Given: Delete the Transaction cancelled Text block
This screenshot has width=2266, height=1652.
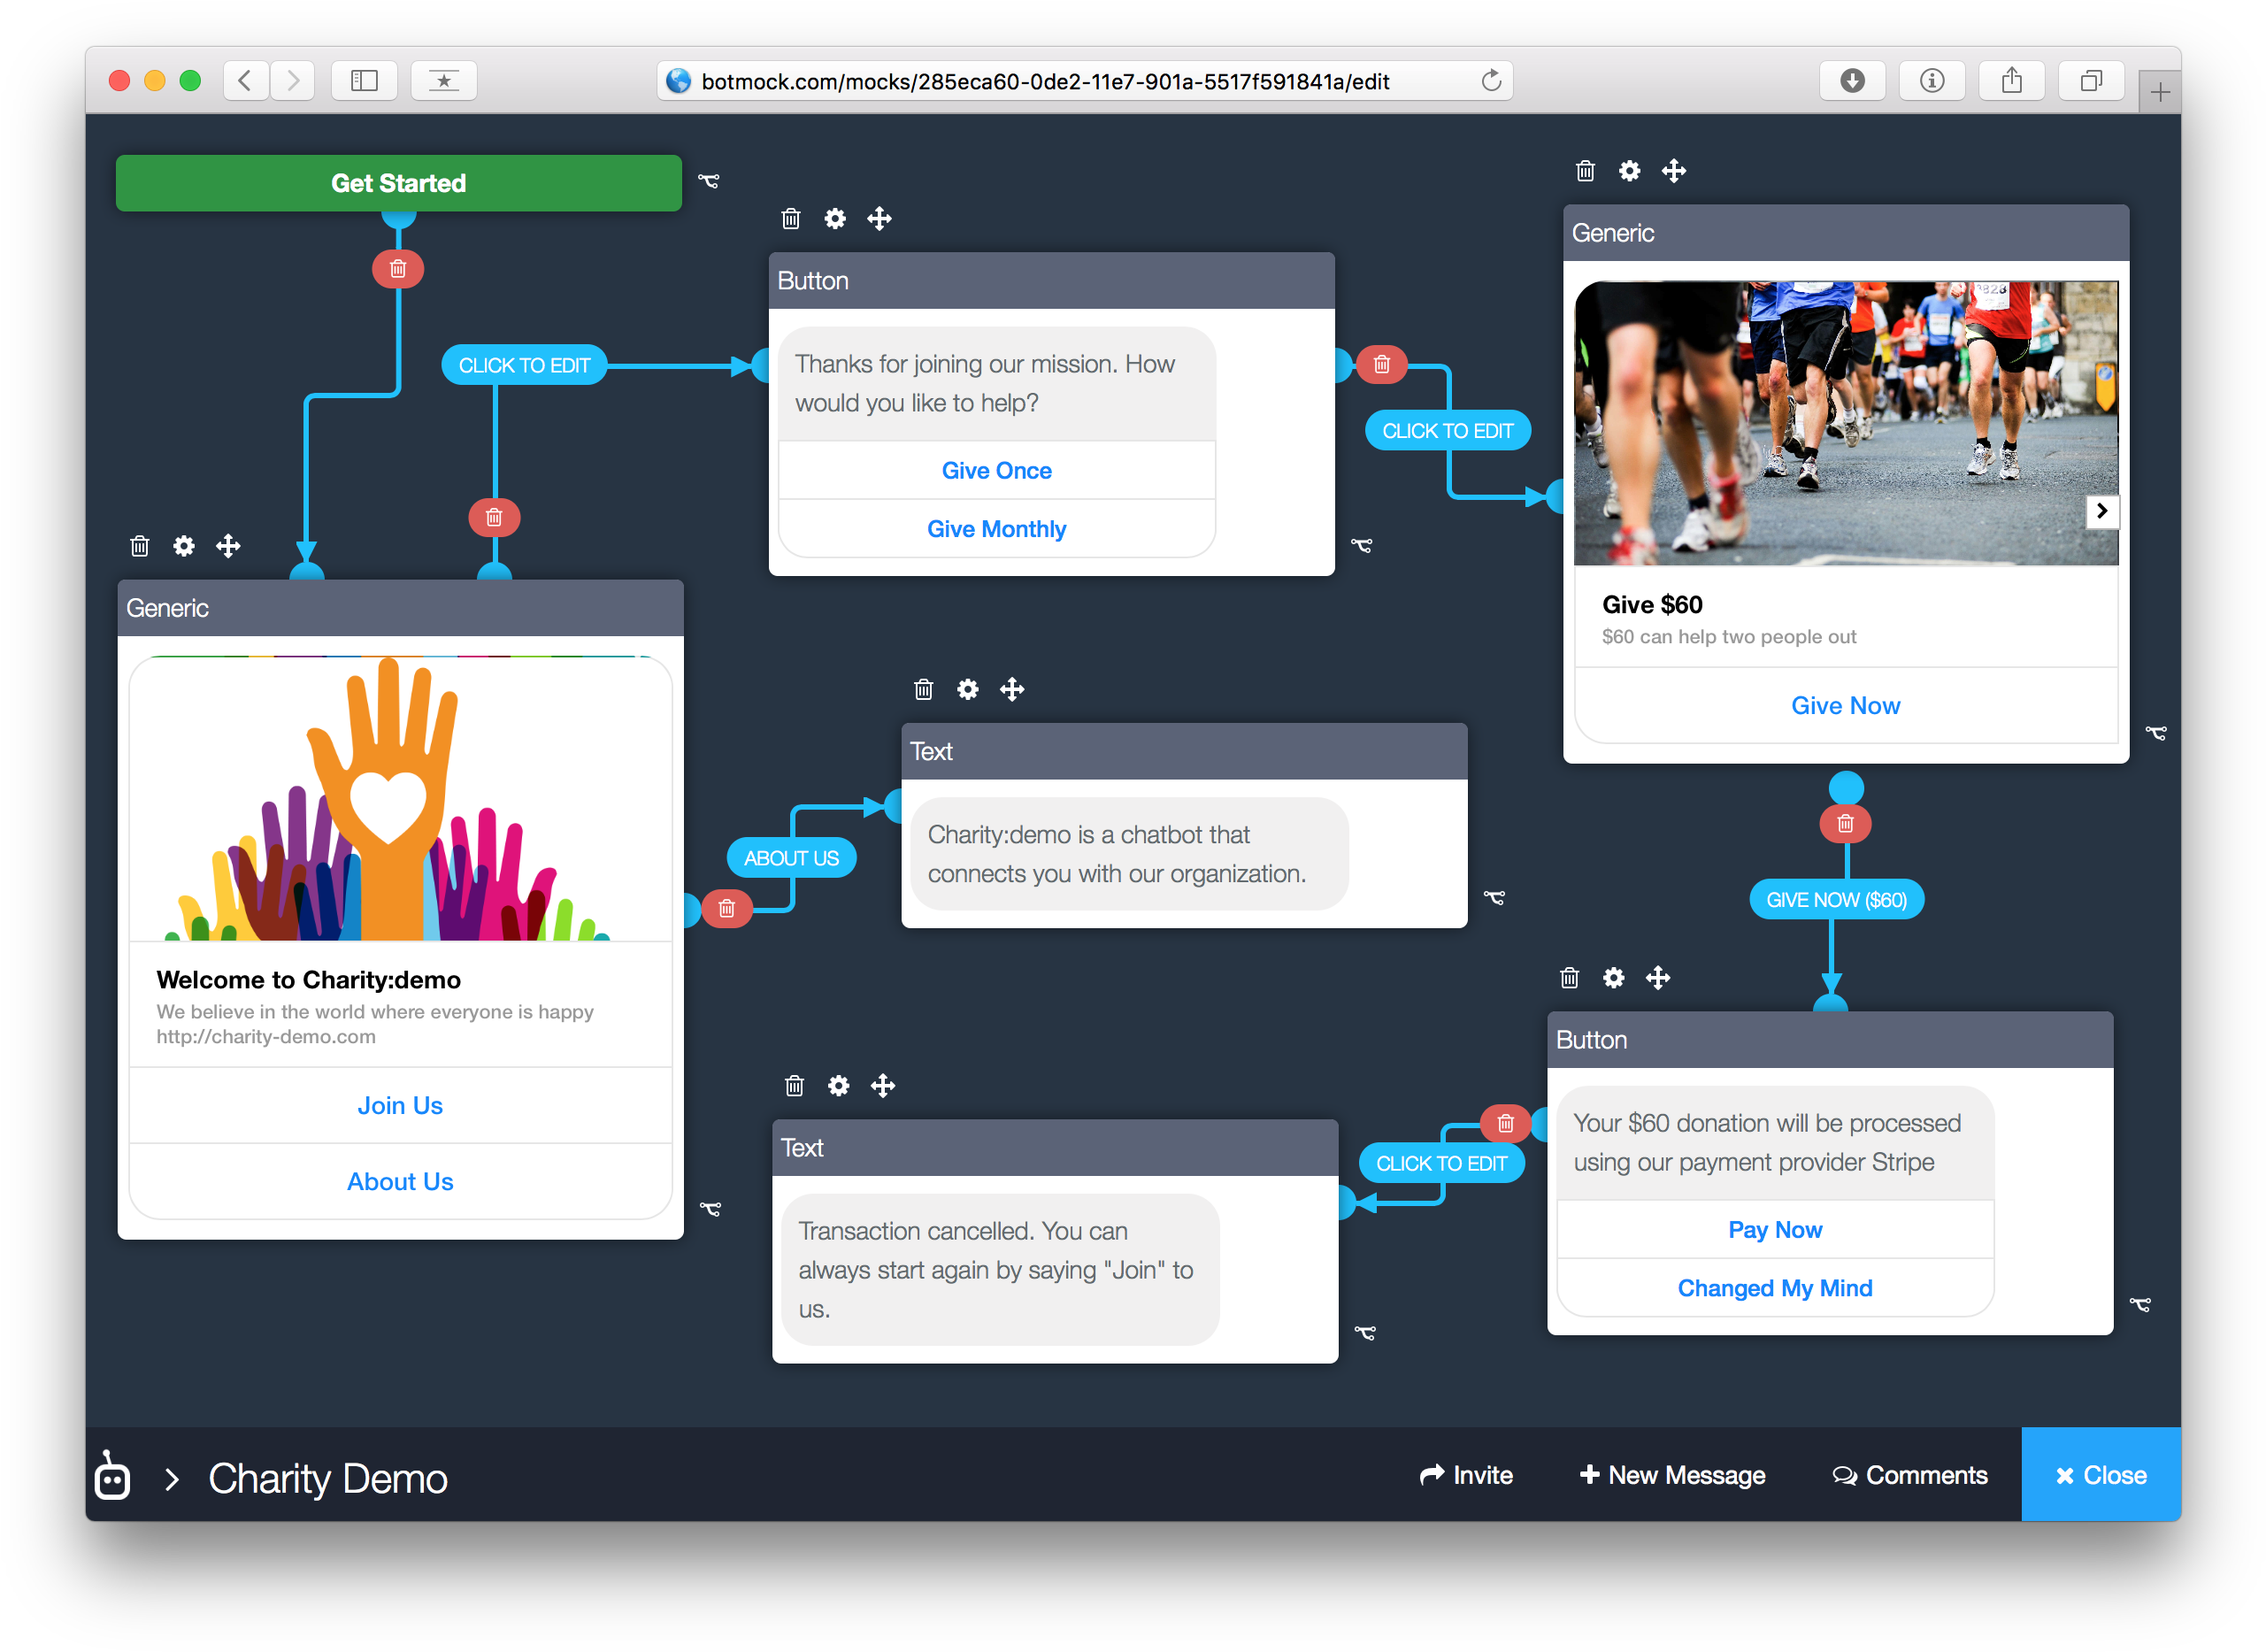Looking at the screenshot, I should coord(794,1086).
